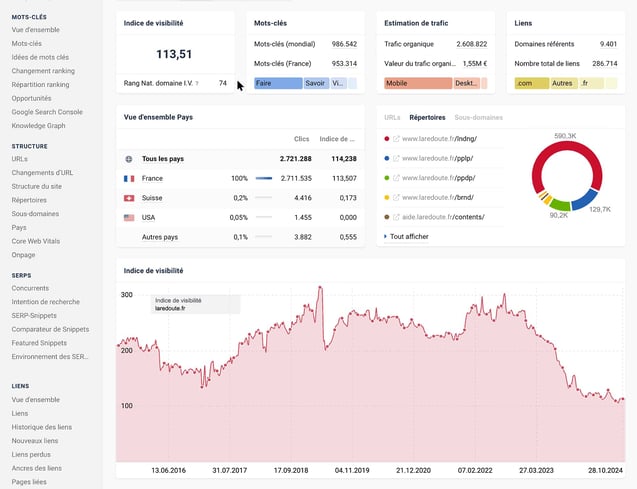Image resolution: width=637 pixels, height=489 pixels.
Task: Open Environnement des SER... in sidebar
Action: click(50, 357)
